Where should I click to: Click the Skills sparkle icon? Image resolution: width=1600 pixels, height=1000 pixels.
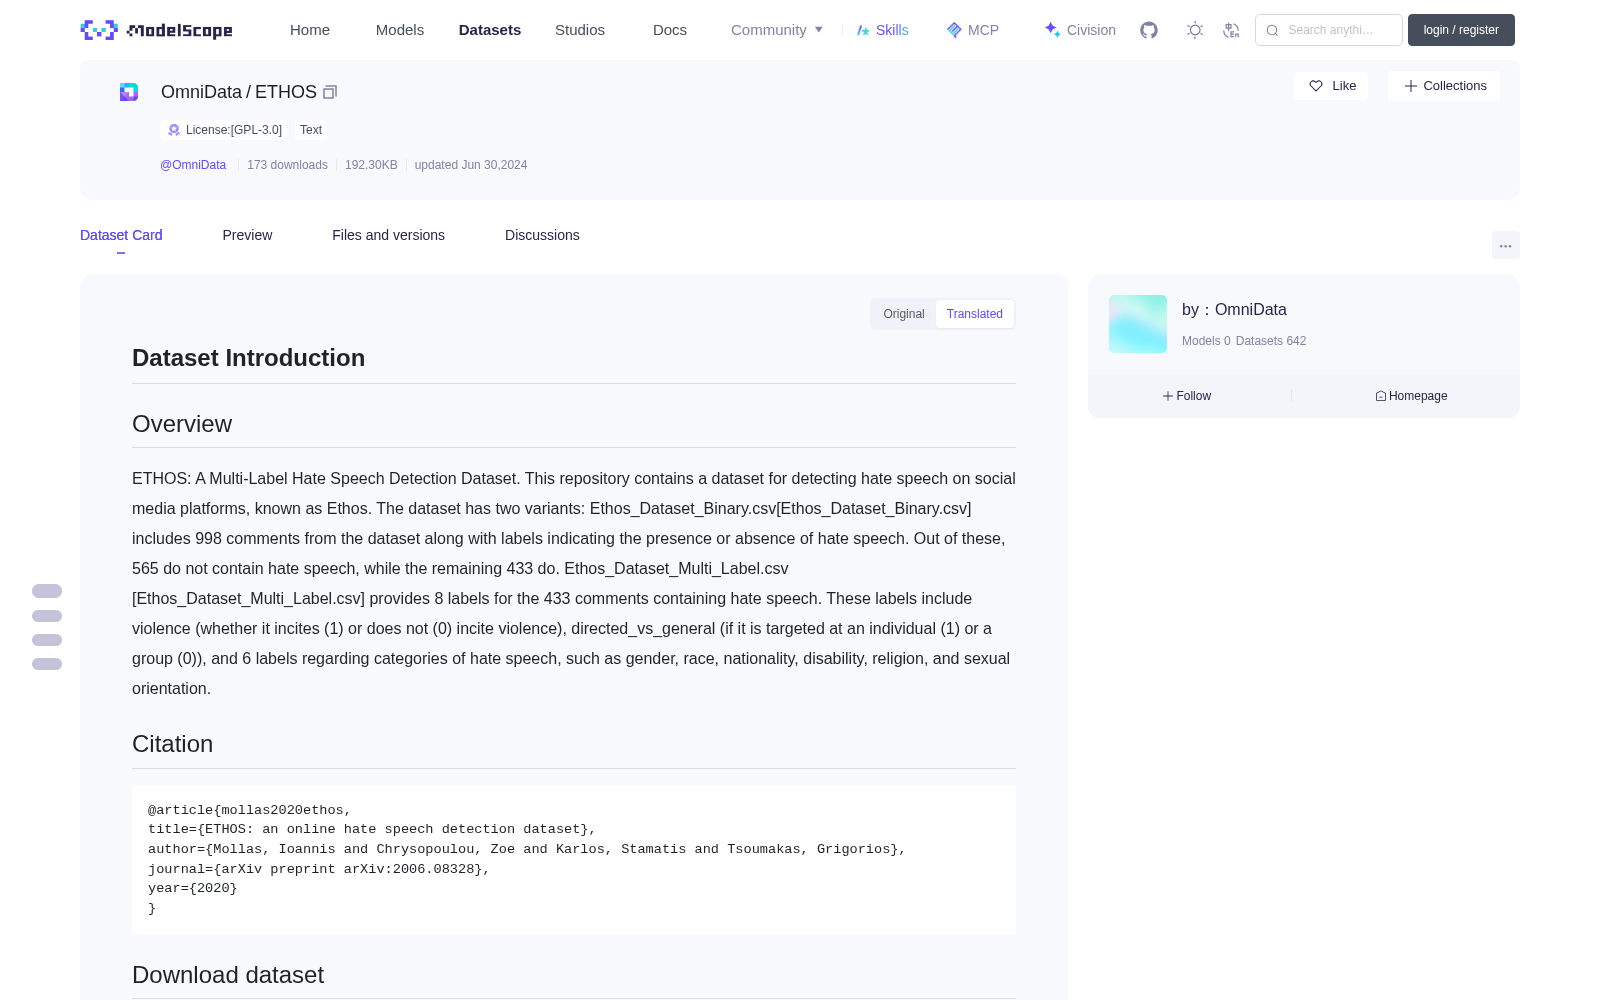[863, 30]
